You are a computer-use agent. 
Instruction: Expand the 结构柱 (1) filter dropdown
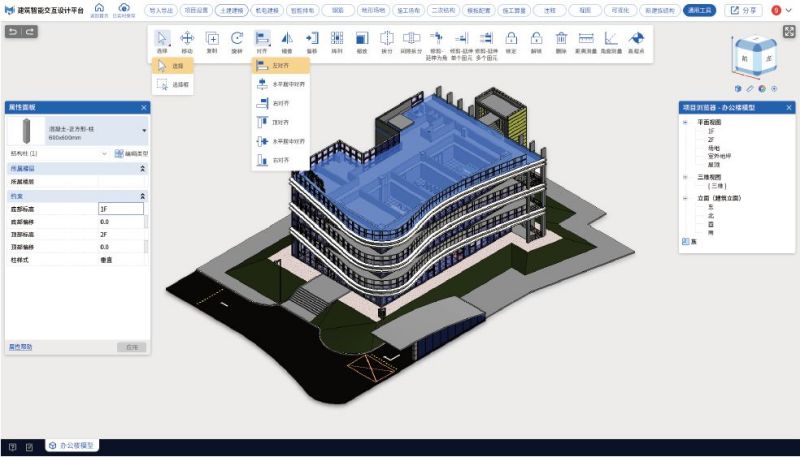[x=105, y=154]
